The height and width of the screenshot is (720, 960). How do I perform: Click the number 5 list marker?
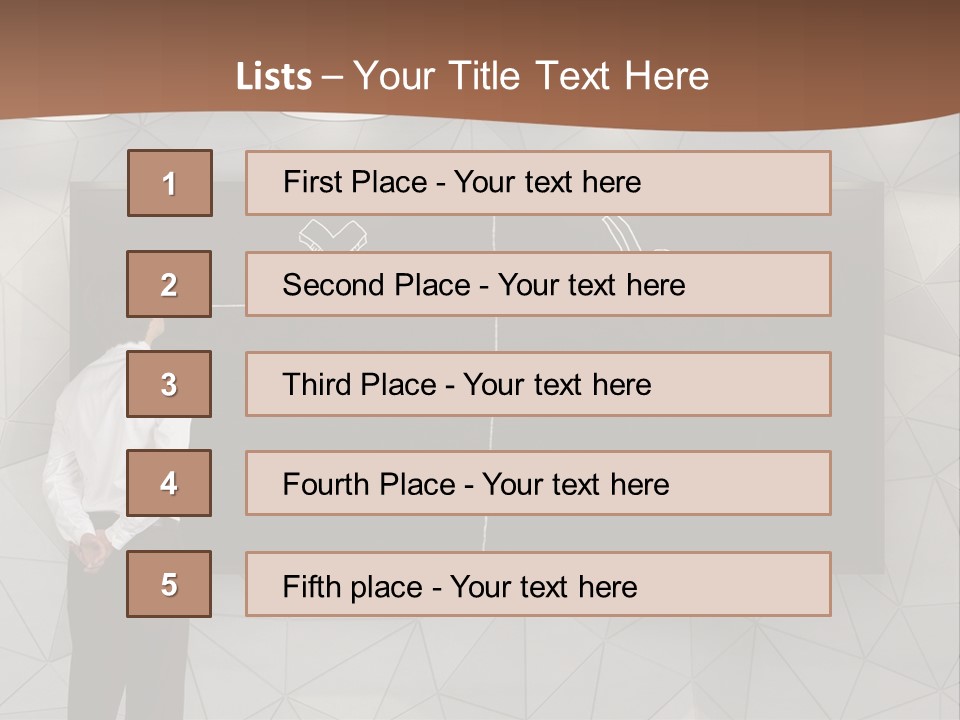(x=169, y=584)
